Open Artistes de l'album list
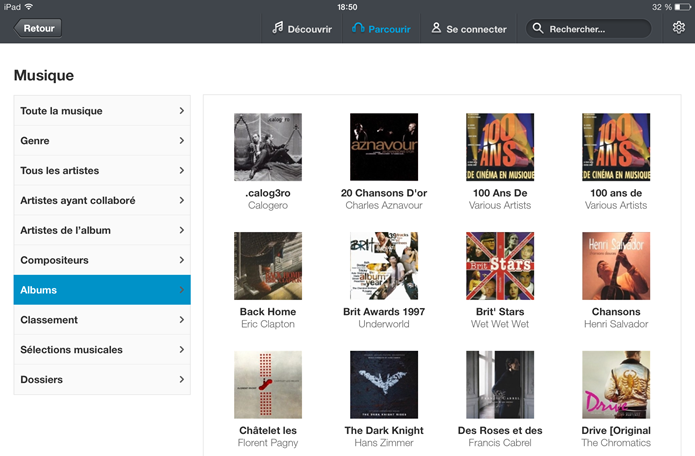This screenshot has height=456, width=695. pos(102,230)
